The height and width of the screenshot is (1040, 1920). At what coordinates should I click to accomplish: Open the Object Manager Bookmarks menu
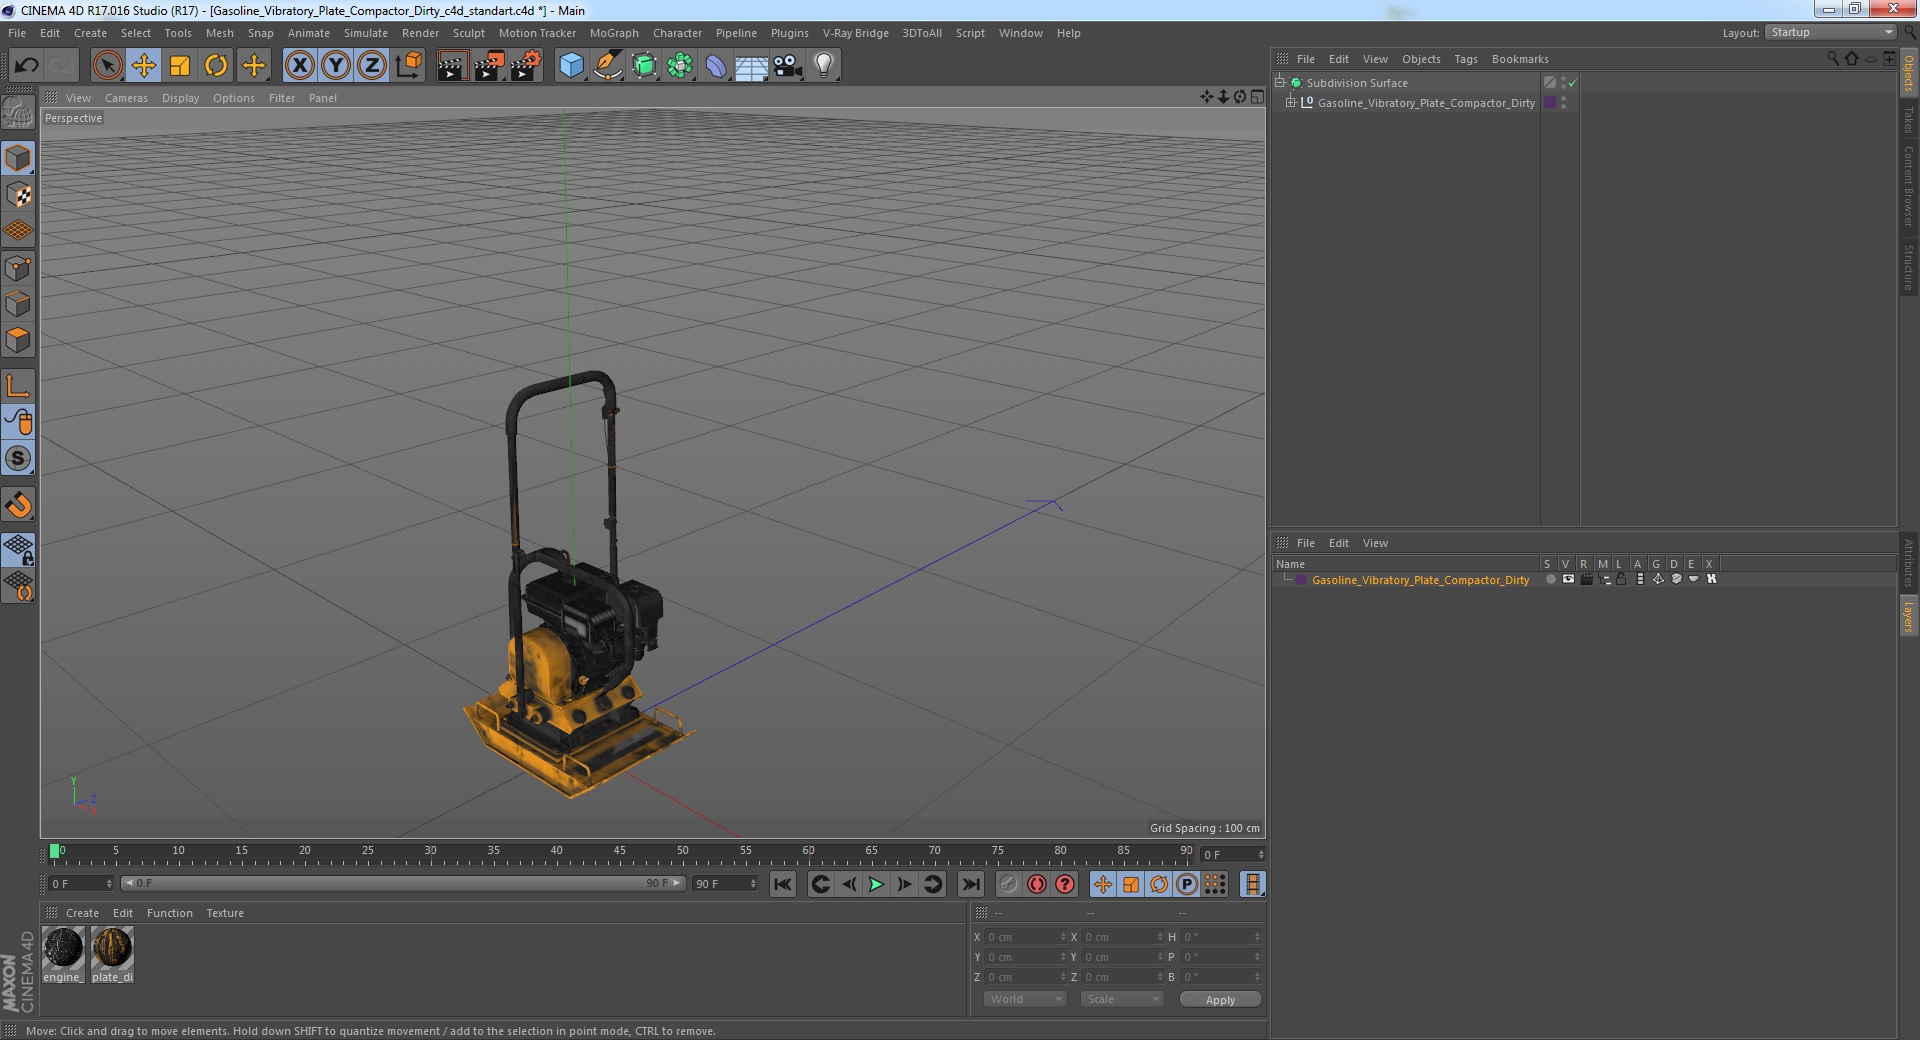point(1519,59)
